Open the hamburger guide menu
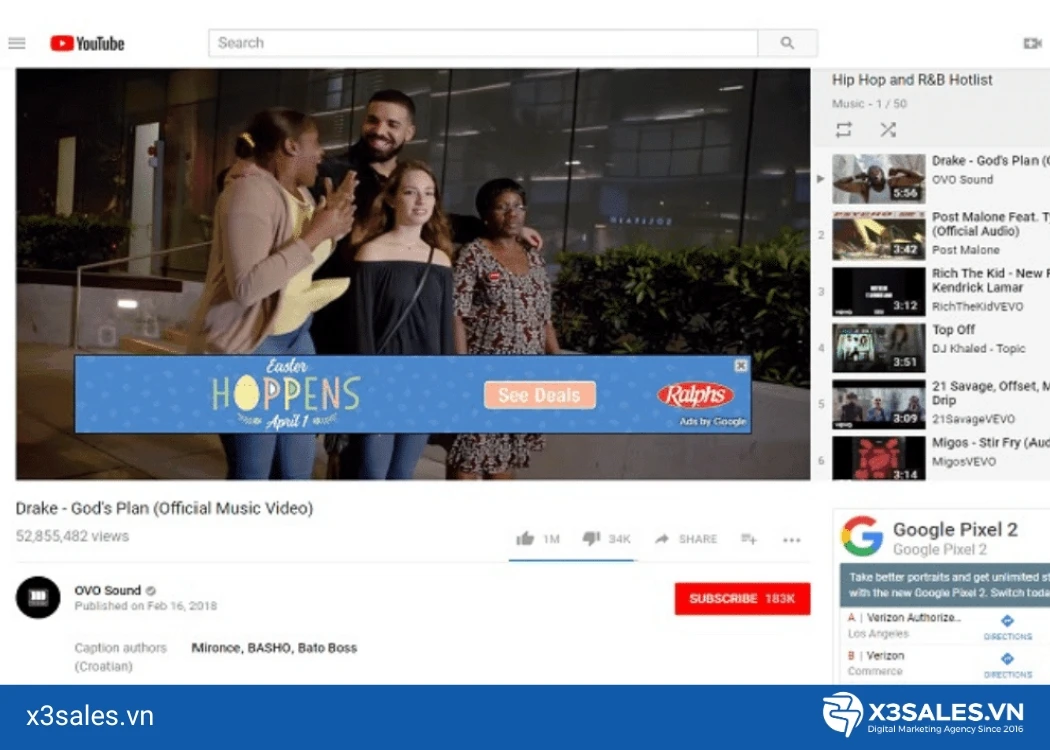The image size is (1050, 750). click(17, 44)
